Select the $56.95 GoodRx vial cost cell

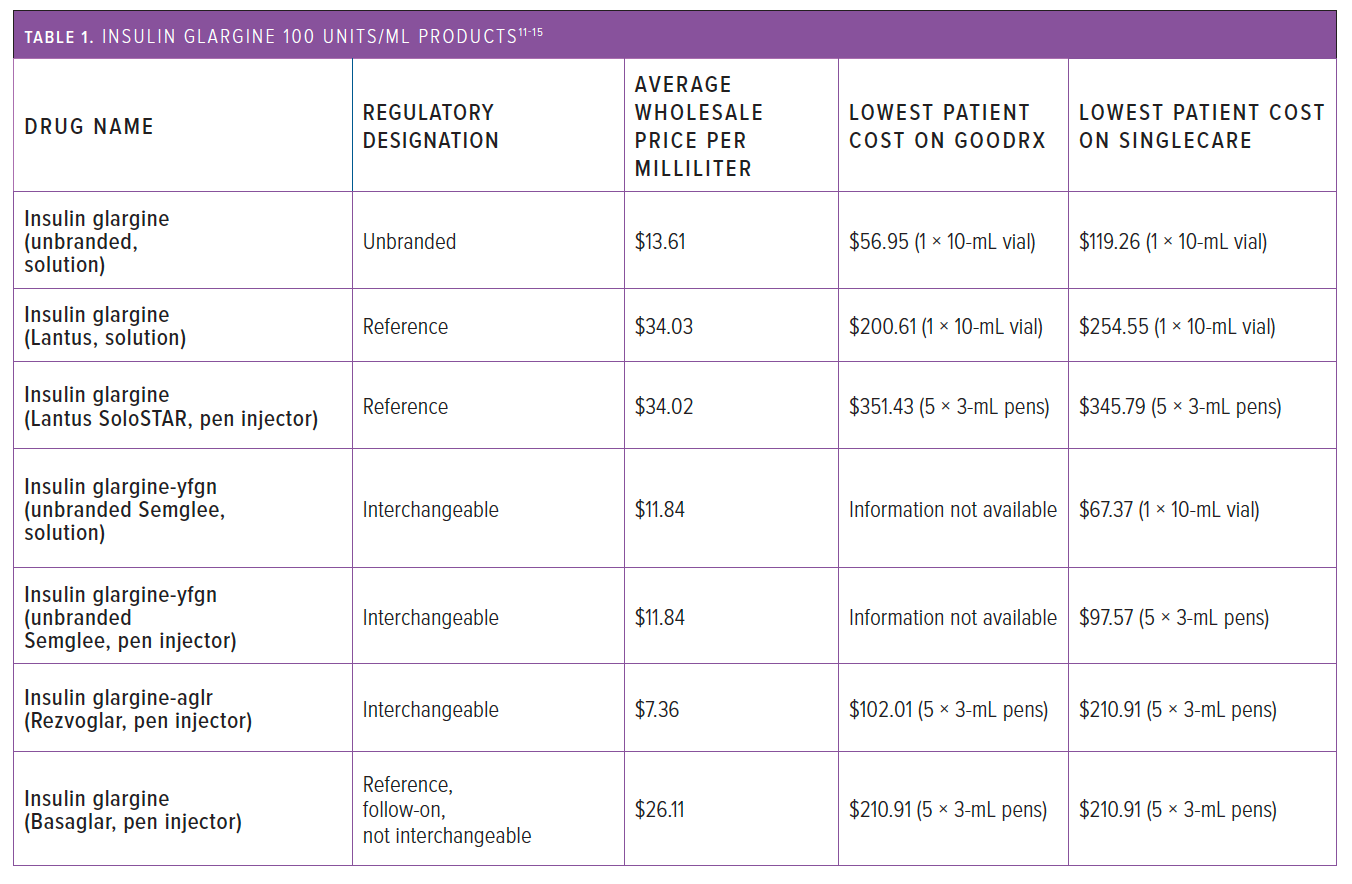[x=942, y=242]
